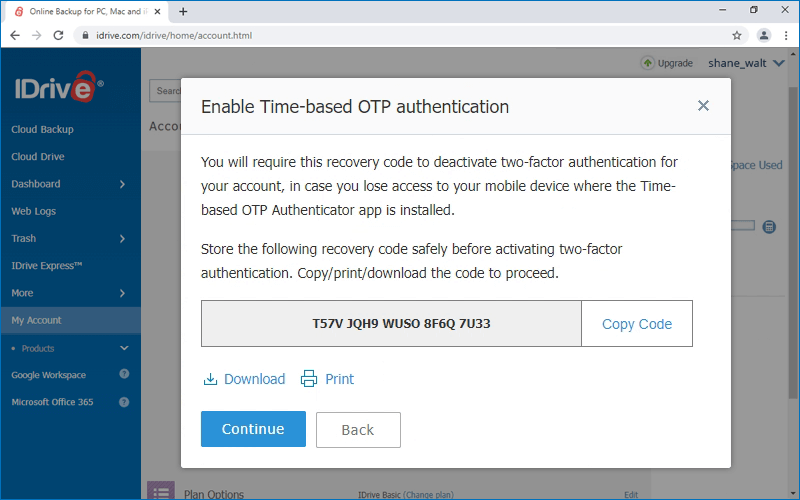This screenshot has width=800, height=500.
Task: Expand the Dashboard sidebar submenu
Action: 122,184
